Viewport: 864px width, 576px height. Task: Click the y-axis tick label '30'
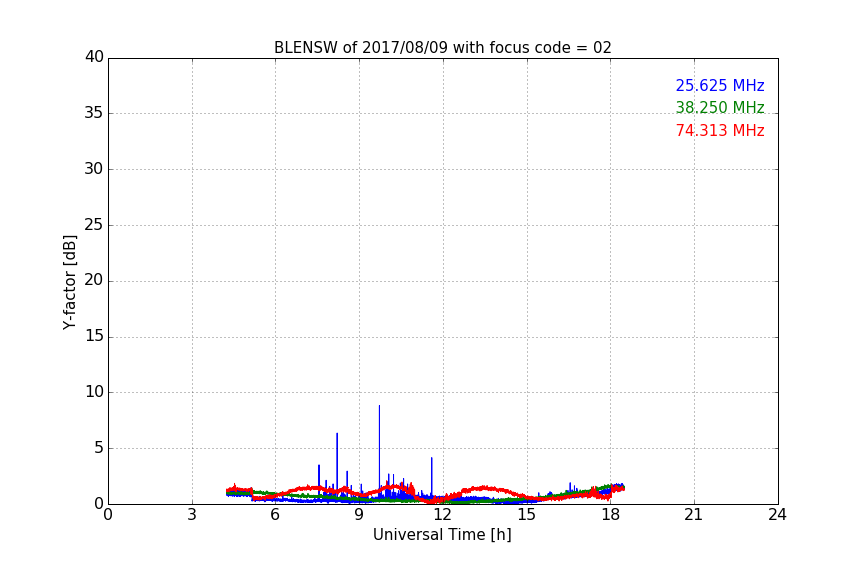tap(94, 169)
